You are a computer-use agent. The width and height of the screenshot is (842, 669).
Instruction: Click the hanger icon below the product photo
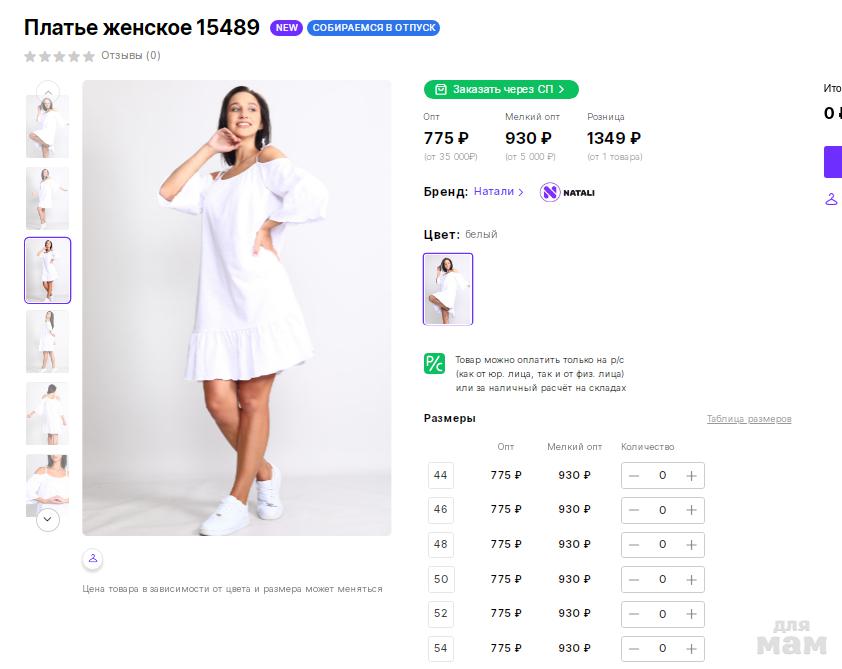(x=92, y=559)
